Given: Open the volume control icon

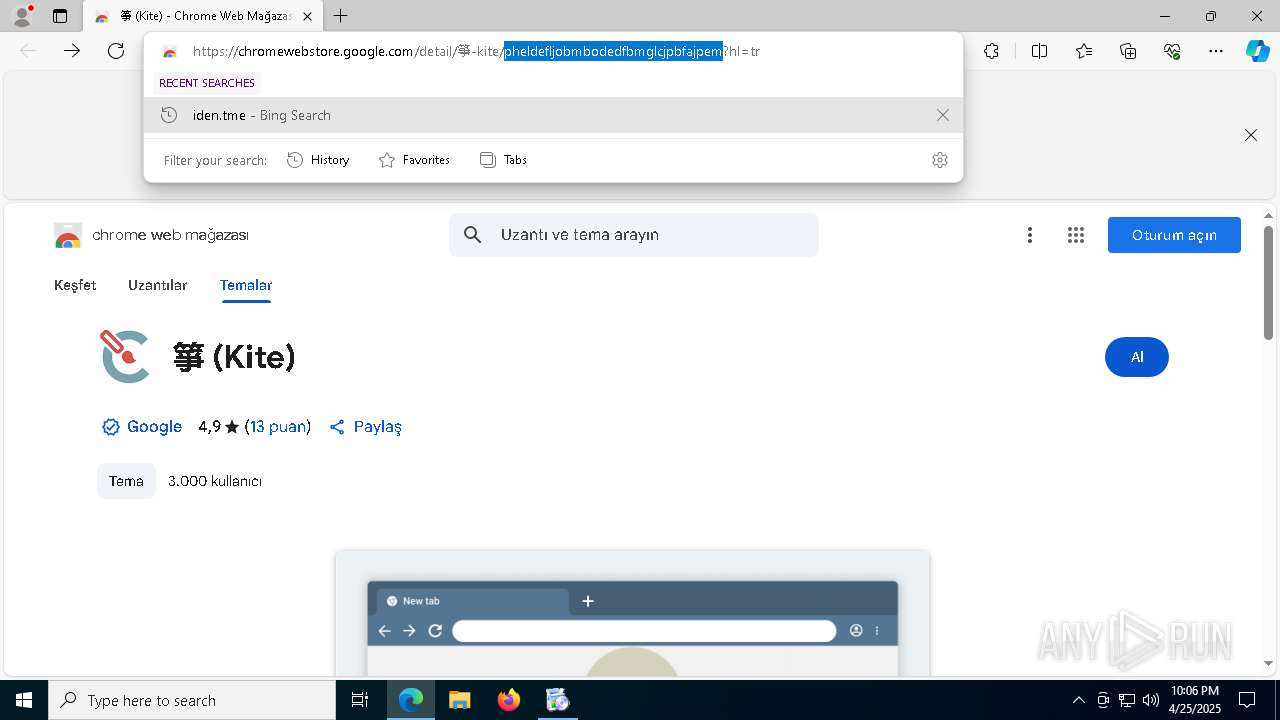Looking at the screenshot, I should (x=1150, y=700).
